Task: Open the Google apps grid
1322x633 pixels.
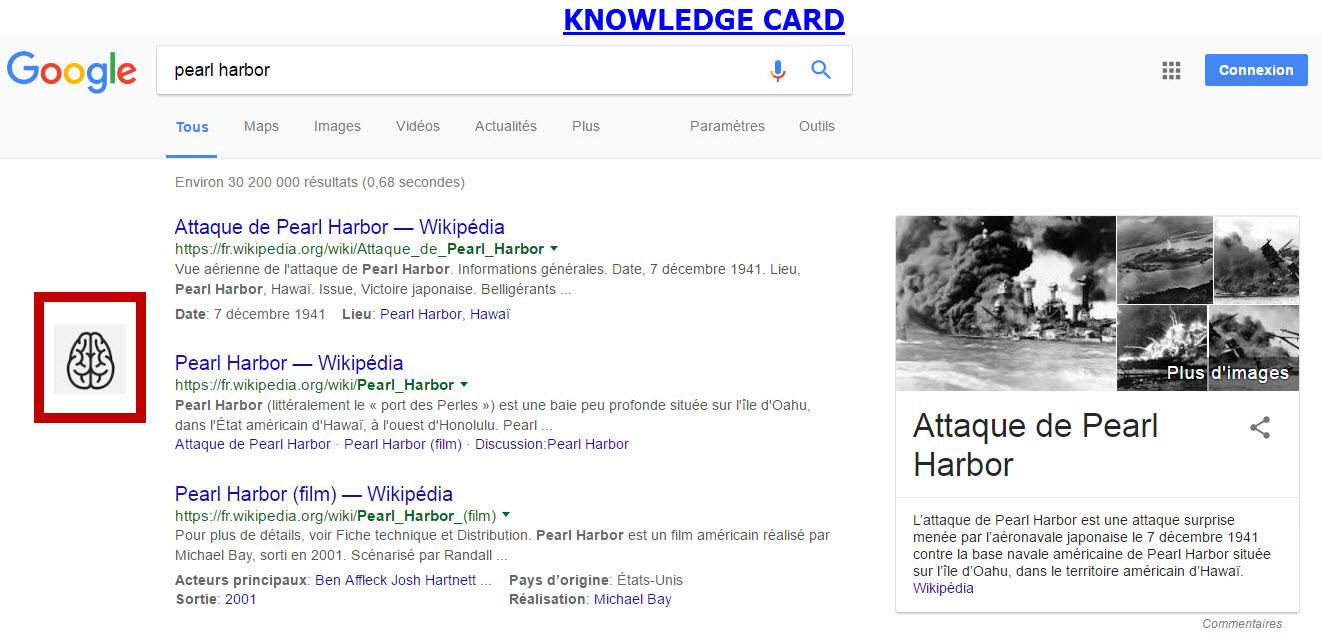Action: 1171,70
